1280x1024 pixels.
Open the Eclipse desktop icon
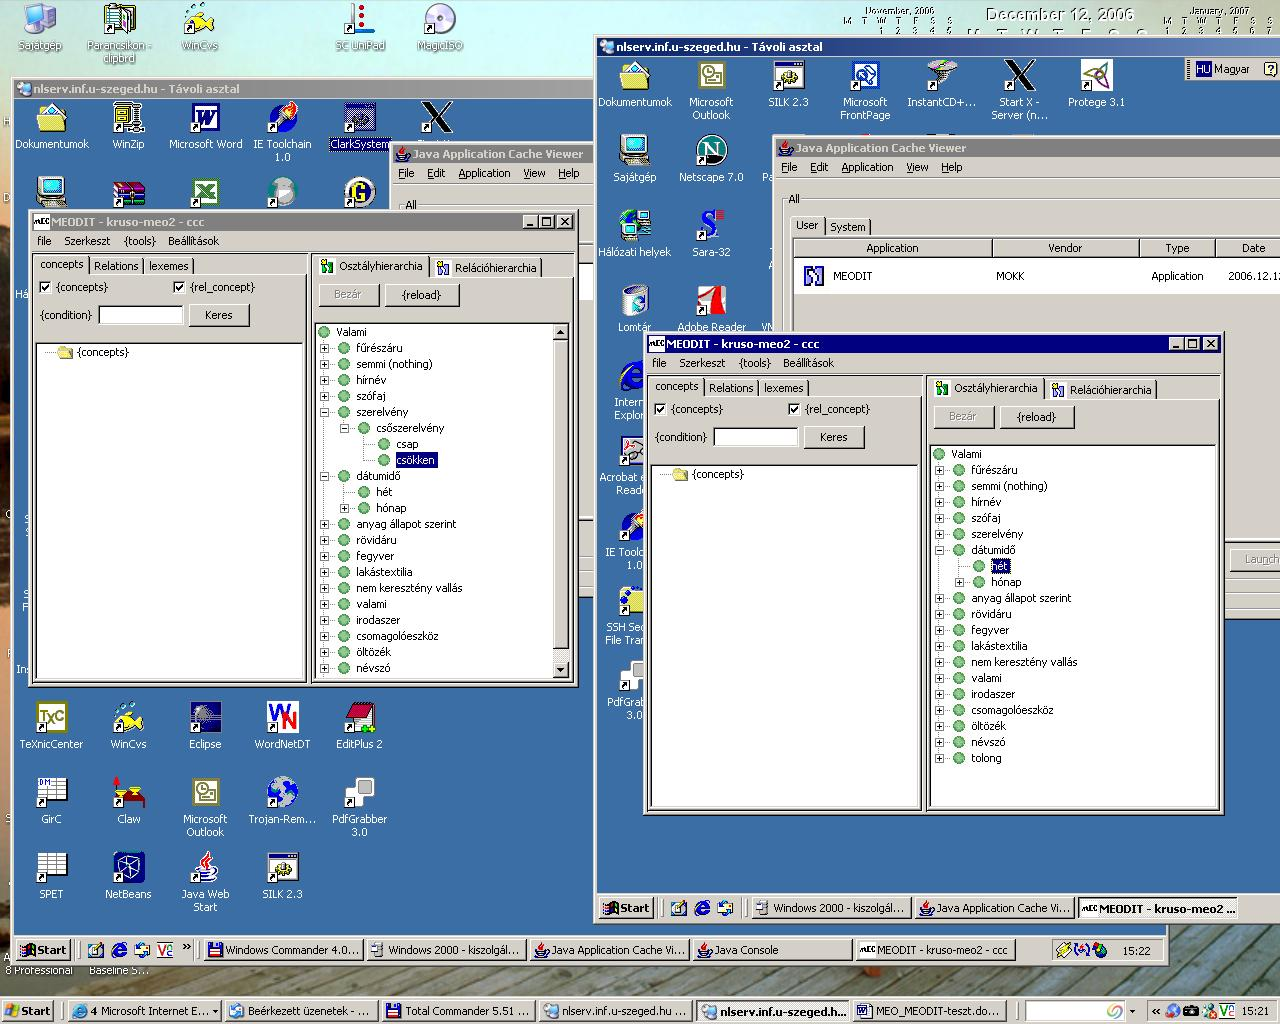click(x=205, y=725)
